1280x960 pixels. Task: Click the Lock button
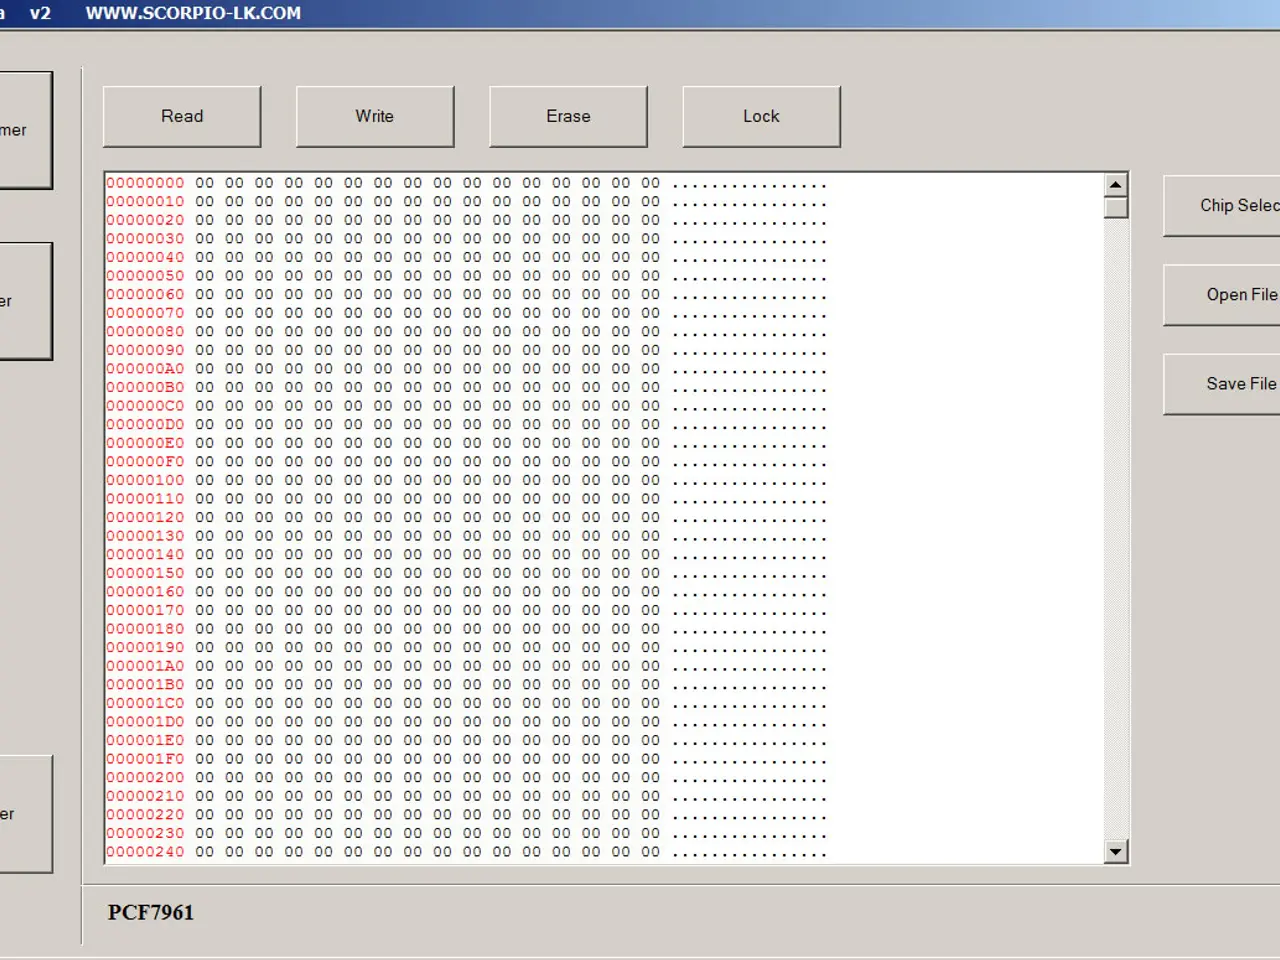pos(761,116)
